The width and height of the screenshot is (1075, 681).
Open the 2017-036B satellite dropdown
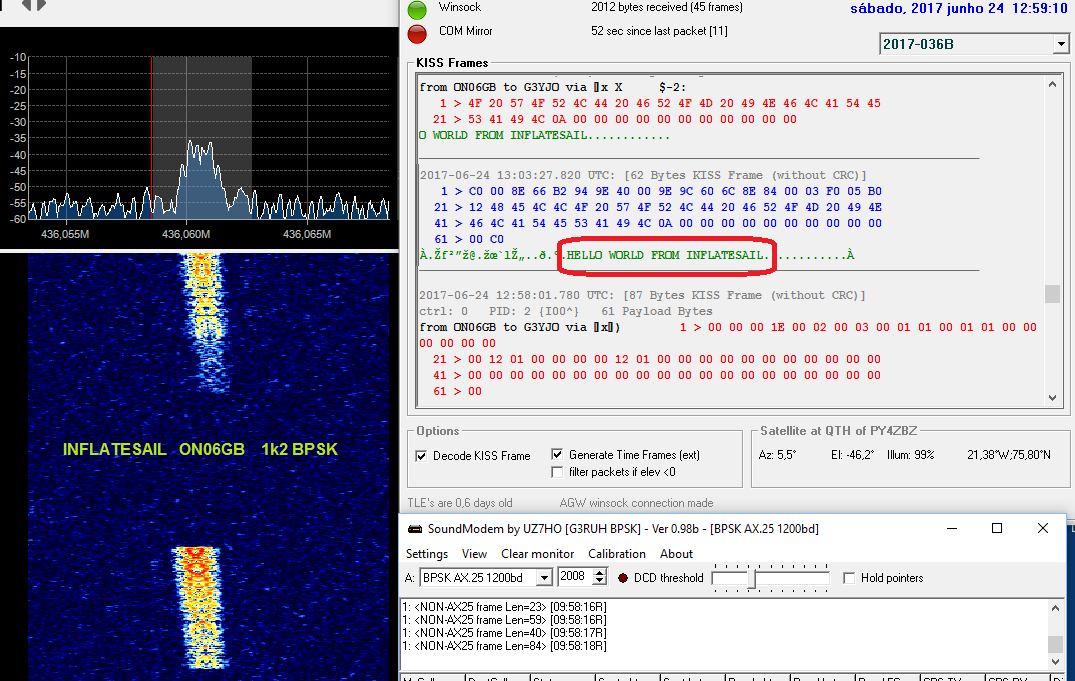pyautogui.click(x=1061, y=44)
